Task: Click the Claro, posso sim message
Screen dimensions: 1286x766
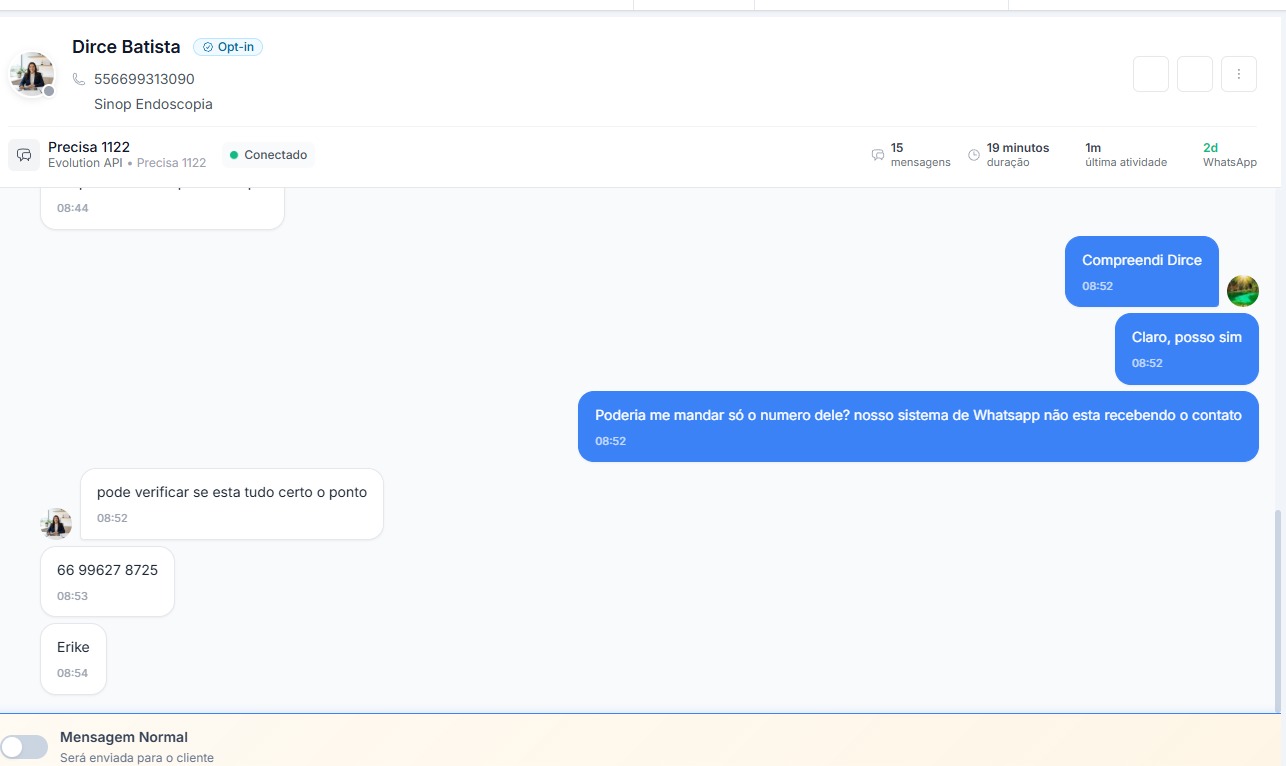Action: click(1186, 348)
